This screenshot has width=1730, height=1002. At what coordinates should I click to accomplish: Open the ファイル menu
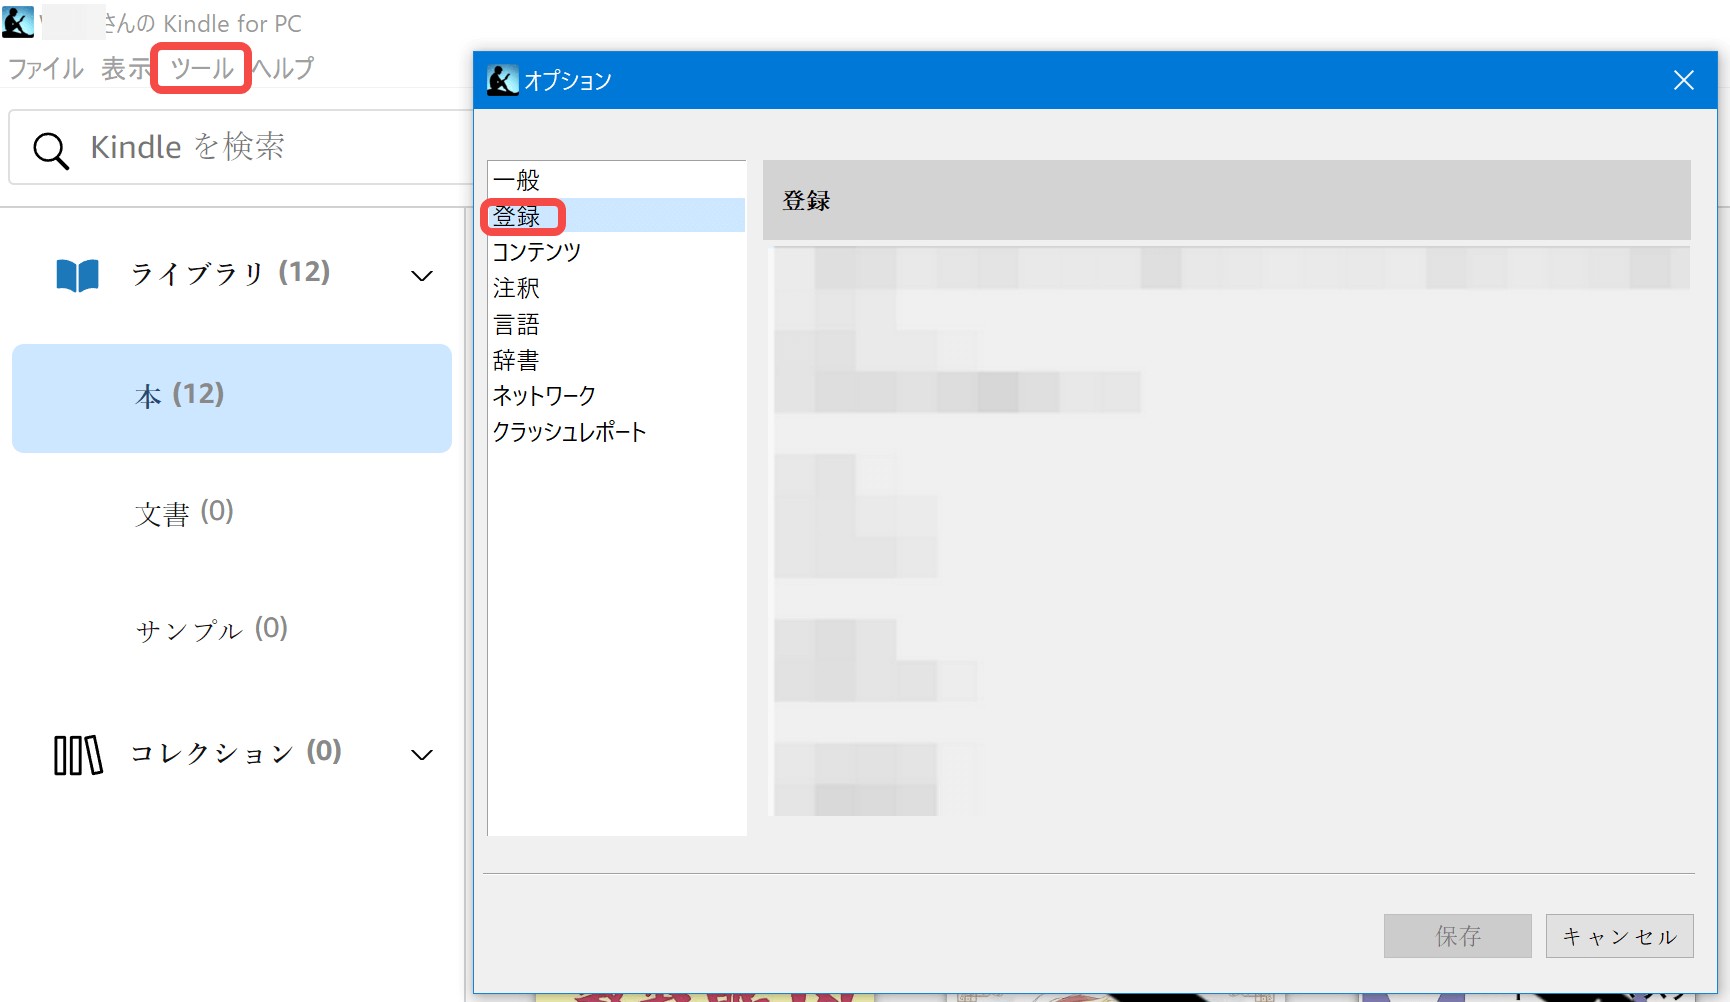(46, 68)
